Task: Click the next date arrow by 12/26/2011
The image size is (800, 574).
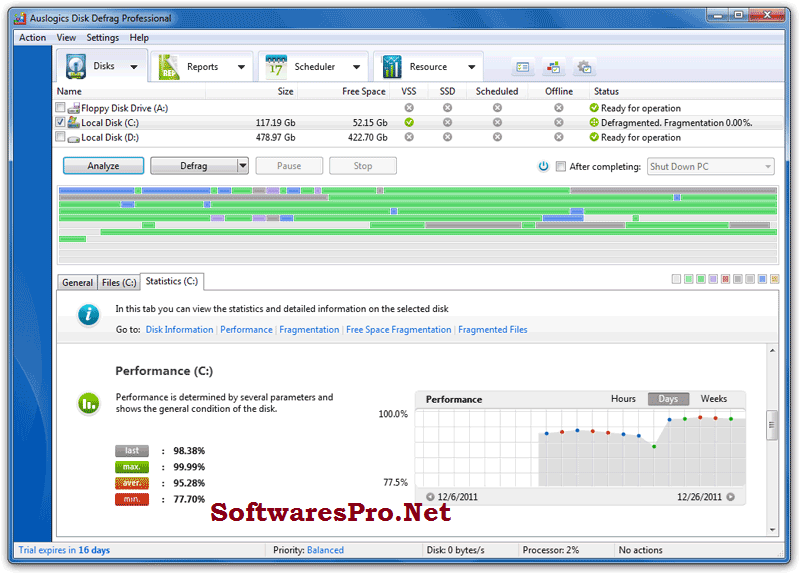Action: click(731, 497)
